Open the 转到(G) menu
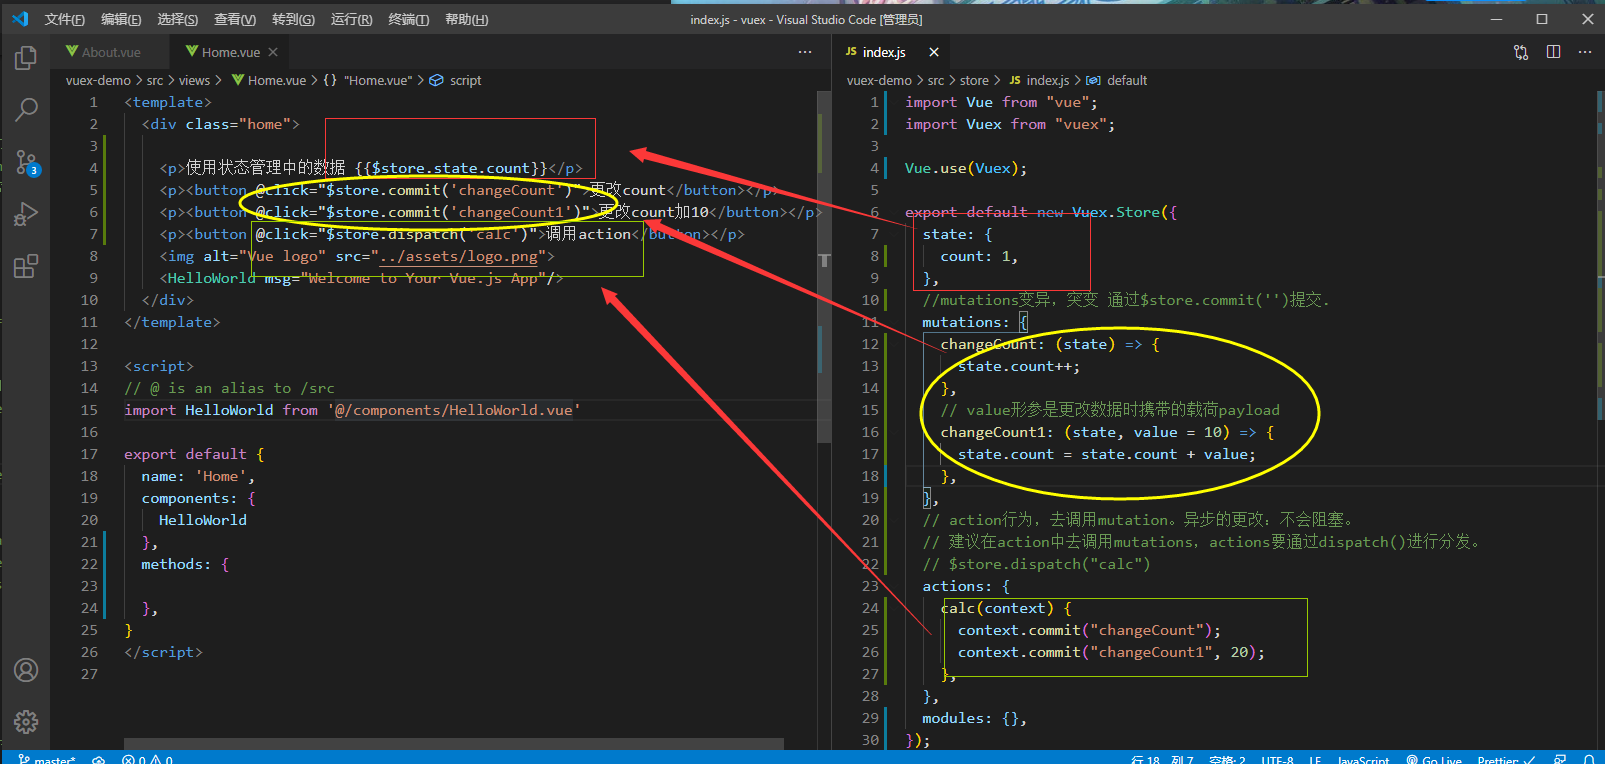Screen dimensions: 1605x764 (293, 19)
